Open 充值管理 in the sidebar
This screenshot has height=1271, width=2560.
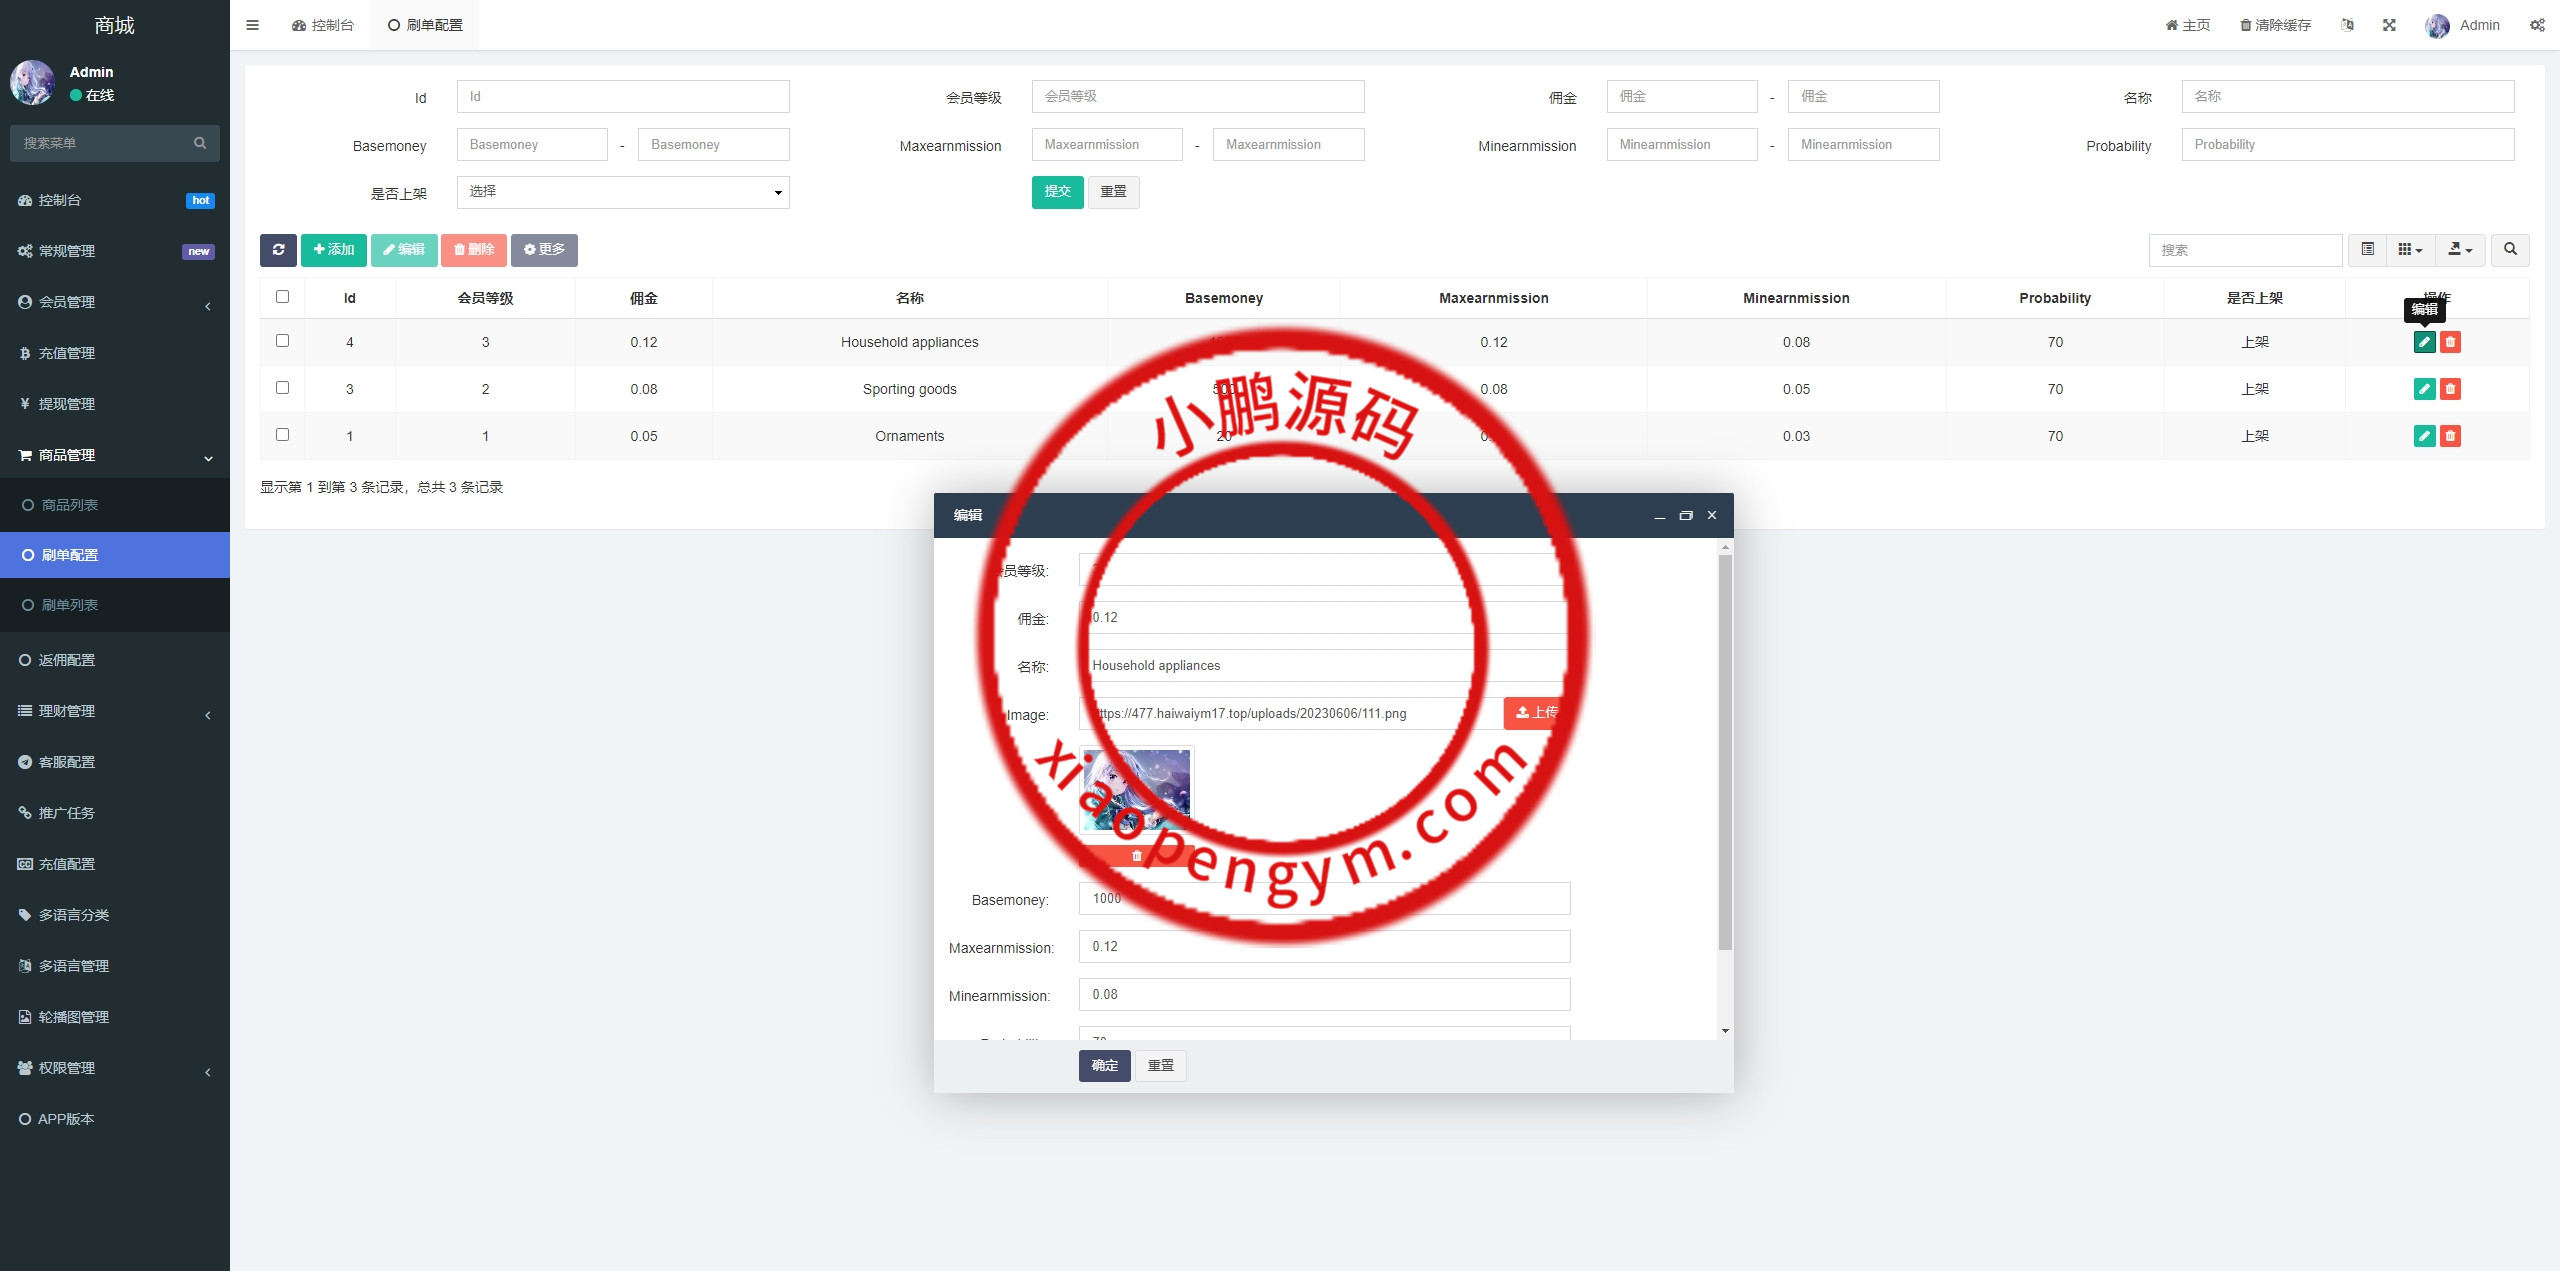pos(115,353)
